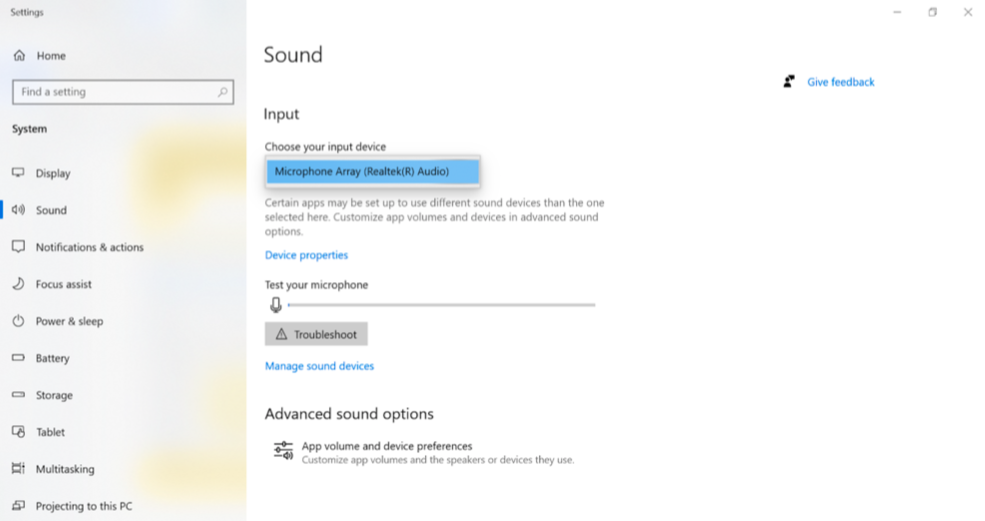985x521 pixels.
Task: Click the Display monitor icon
Action: (18, 172)
